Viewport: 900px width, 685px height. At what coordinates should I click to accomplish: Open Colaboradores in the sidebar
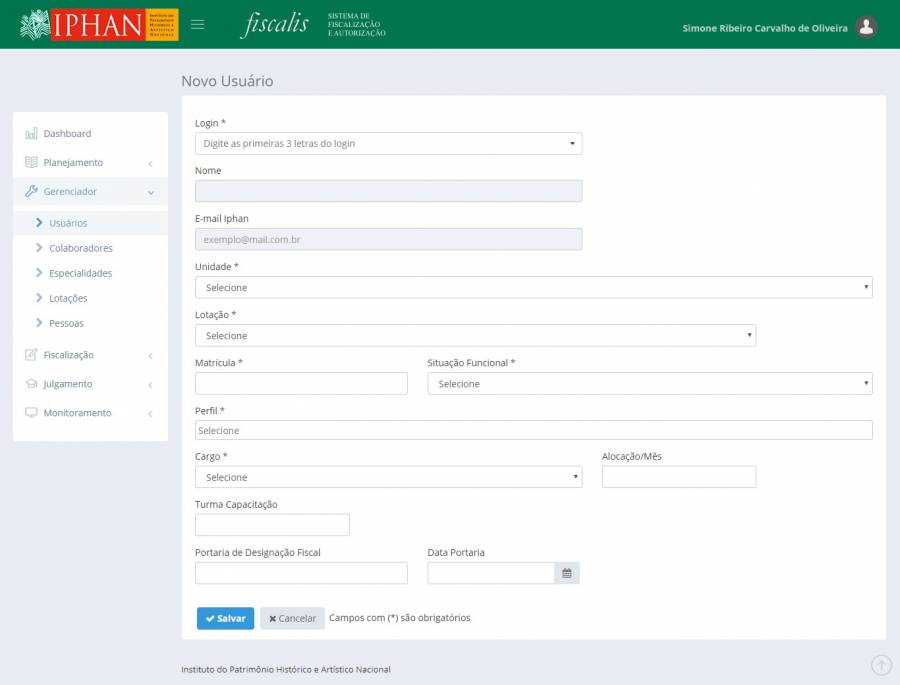pos(80,248)
